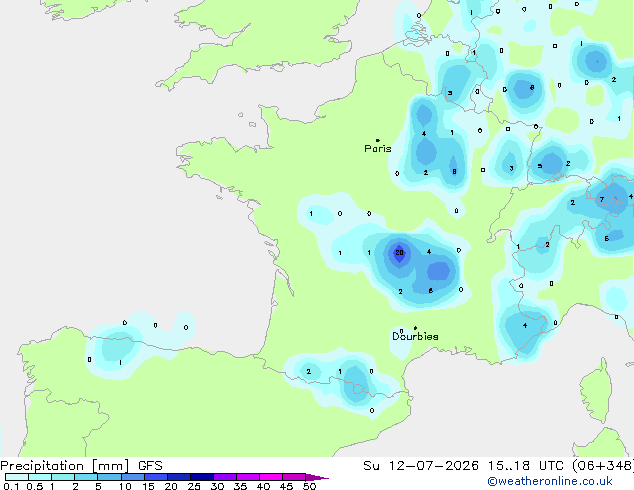The image size is (634, 490).
Task: Select the 40–45 mm magenta legend swatch
Action: pyautogui.click(x=271, y=477)
